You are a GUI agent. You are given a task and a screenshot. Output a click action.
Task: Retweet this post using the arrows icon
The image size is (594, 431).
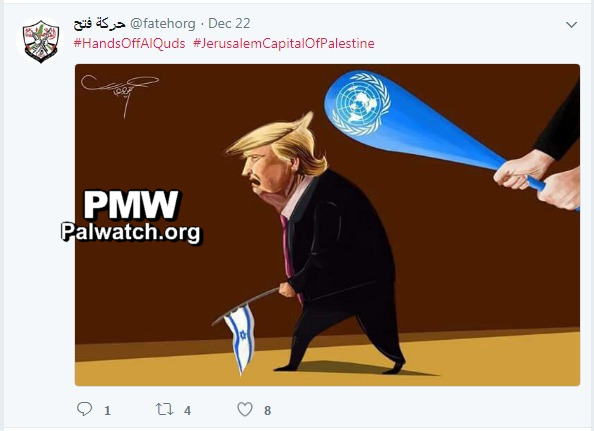(x=164, y=409)
